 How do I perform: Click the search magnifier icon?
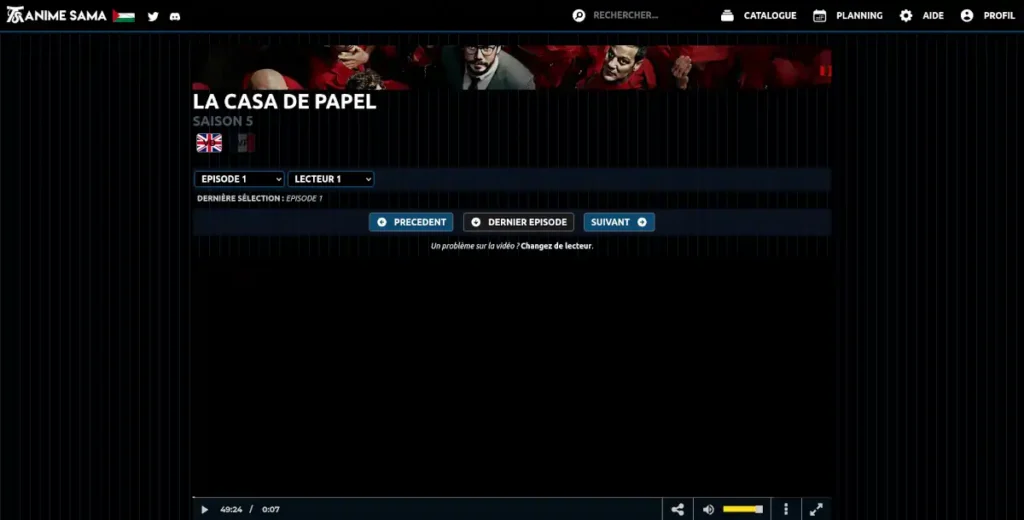[x=579, y=16]
